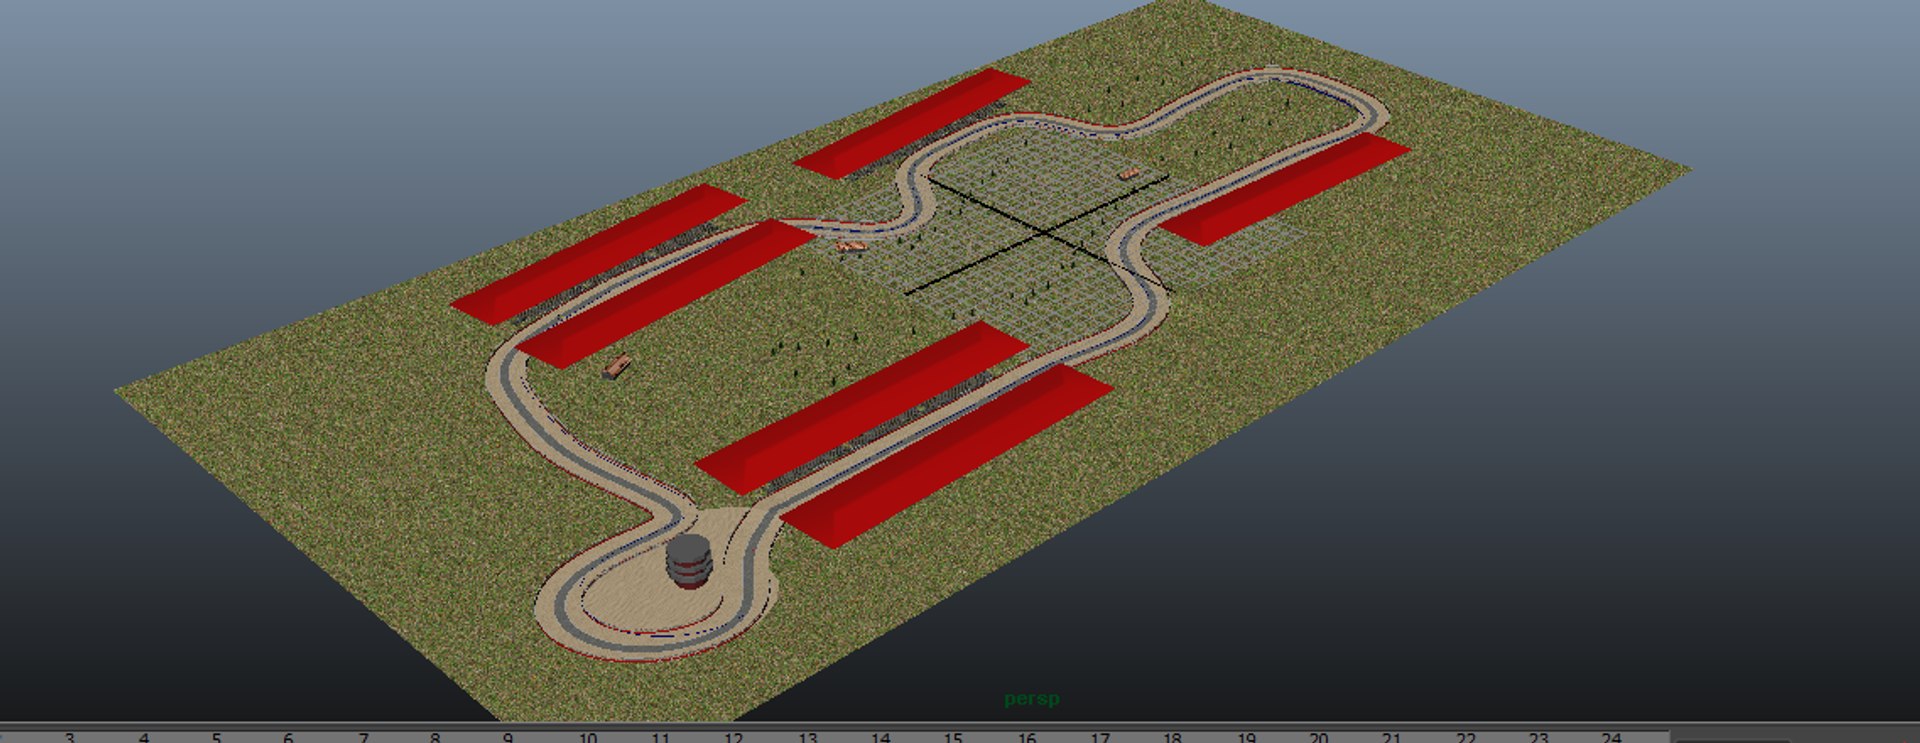Click the green persp camera label
Screen dimensions: 1920x743
click(x=1031, y=698)
